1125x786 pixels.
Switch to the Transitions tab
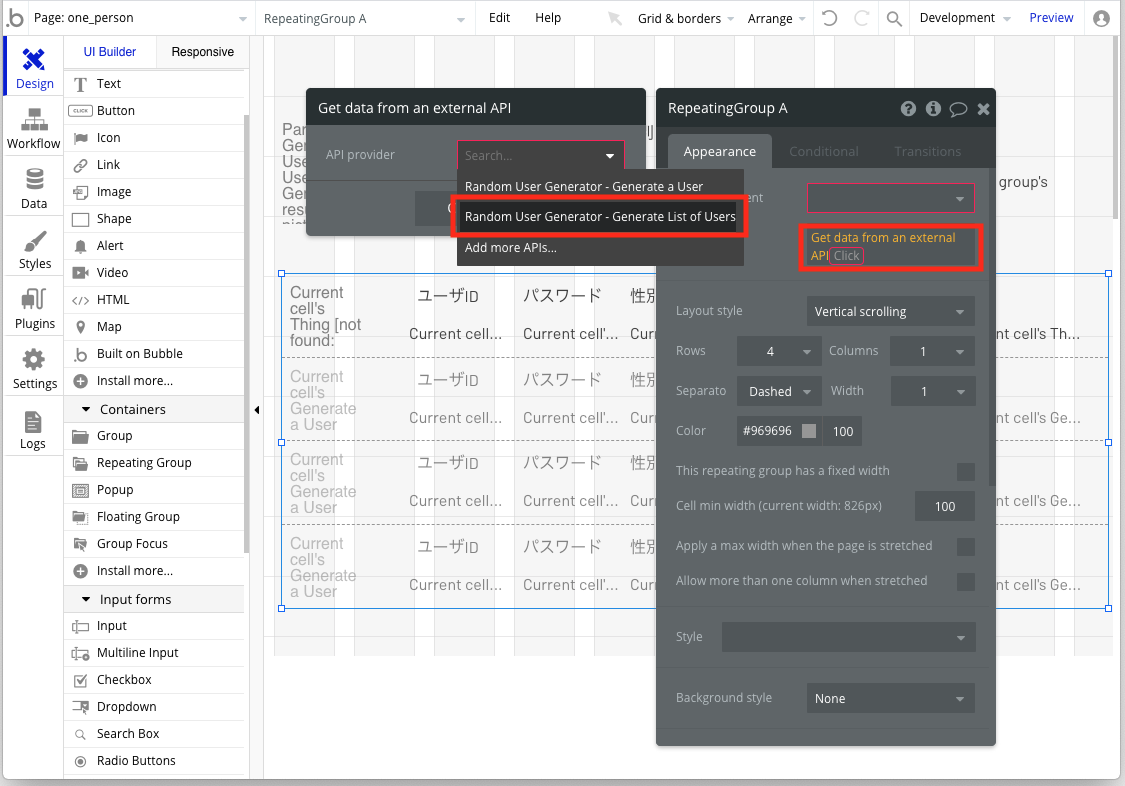928,152
